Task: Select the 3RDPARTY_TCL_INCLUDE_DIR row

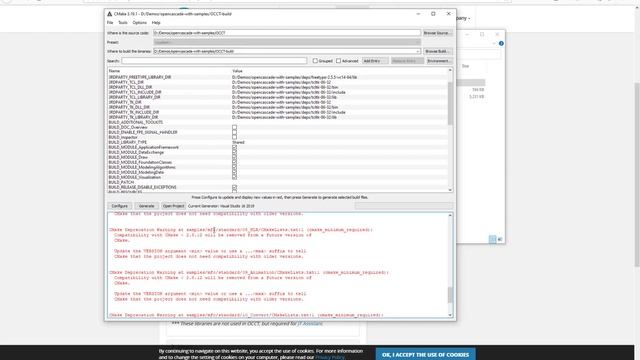Action: [x=278, y=92]
